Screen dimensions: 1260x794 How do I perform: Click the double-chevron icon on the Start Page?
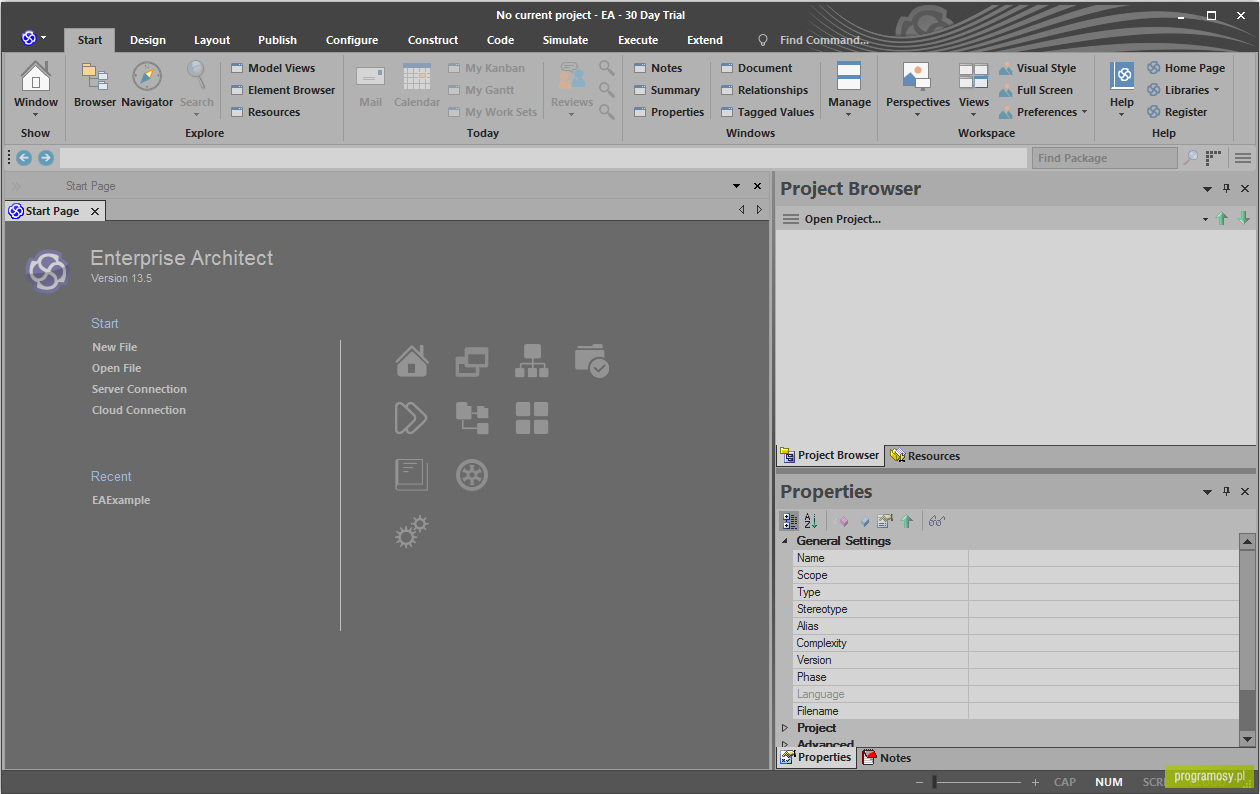point(412,418)
